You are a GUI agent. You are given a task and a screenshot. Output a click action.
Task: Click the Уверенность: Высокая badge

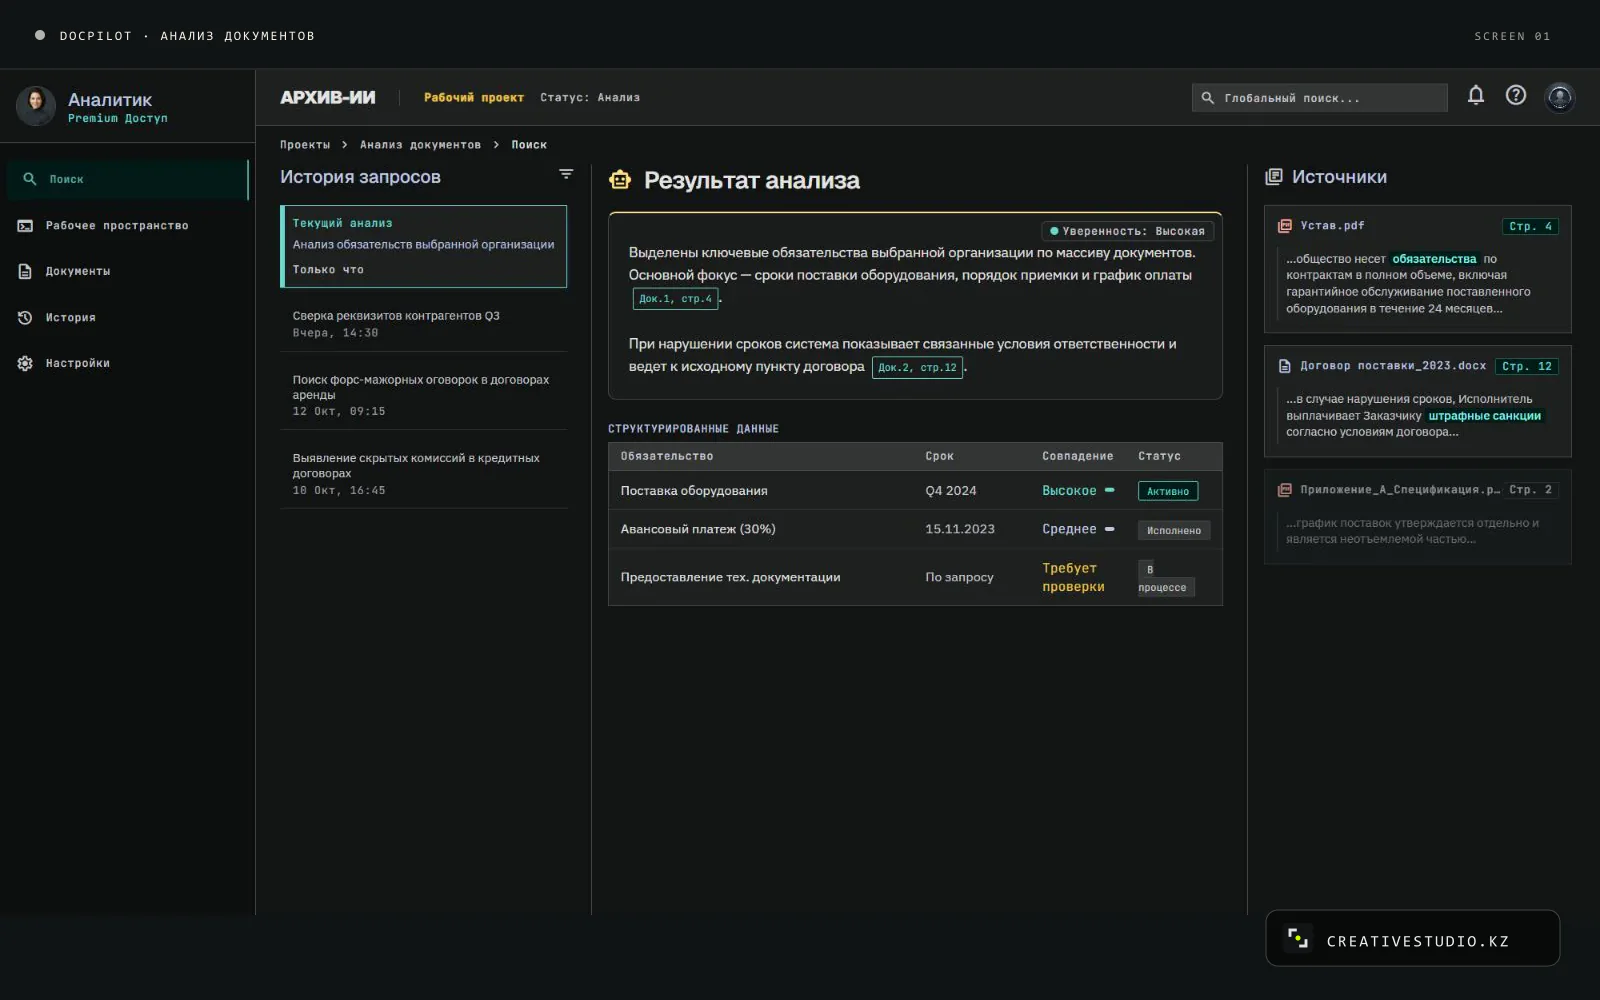coord(1127,231)
